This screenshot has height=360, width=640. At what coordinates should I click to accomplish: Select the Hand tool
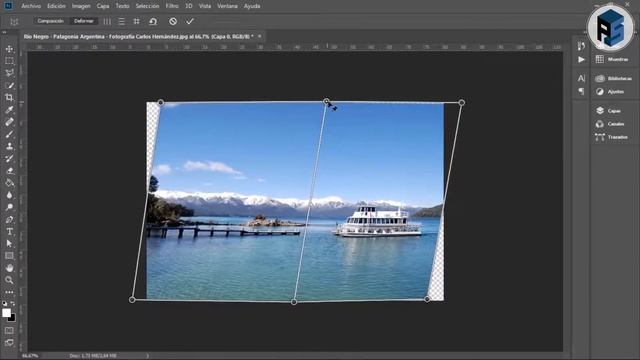point(9,268)
